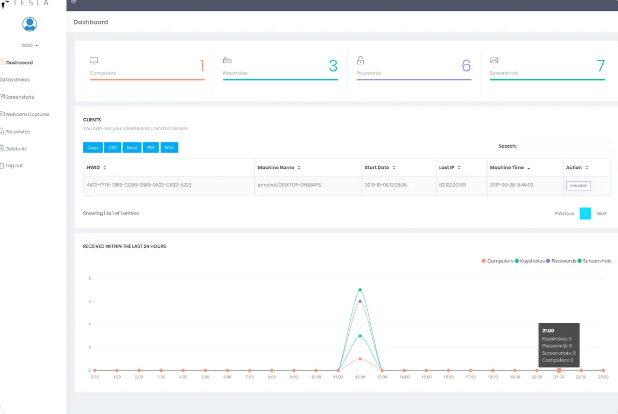Click the Tesla logo in the sidebar
This screenshot has height=414, width=618.
pyautogui.click(x=29, y=4)
